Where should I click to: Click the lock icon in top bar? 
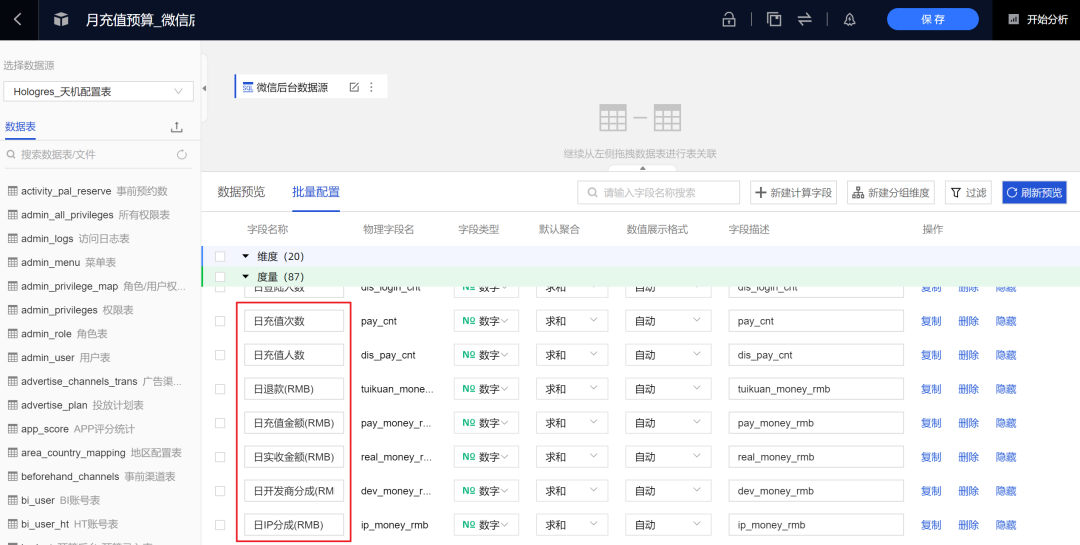[729, 19]
